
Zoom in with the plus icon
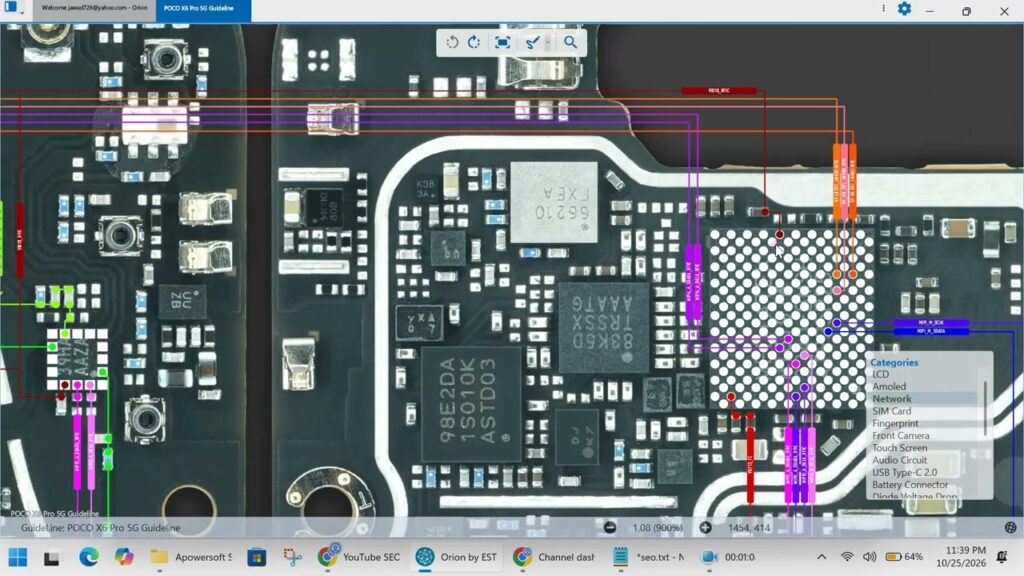click(x=705, y=527)
